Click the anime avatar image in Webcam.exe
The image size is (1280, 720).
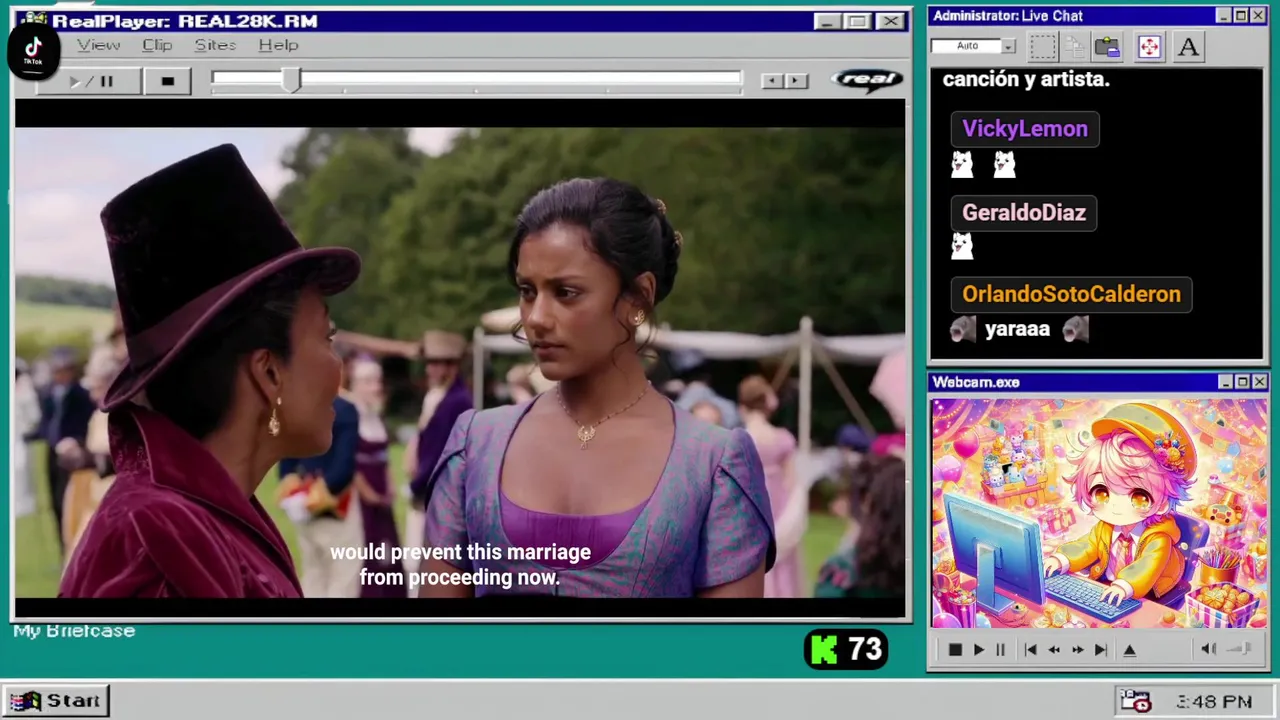1099,513
